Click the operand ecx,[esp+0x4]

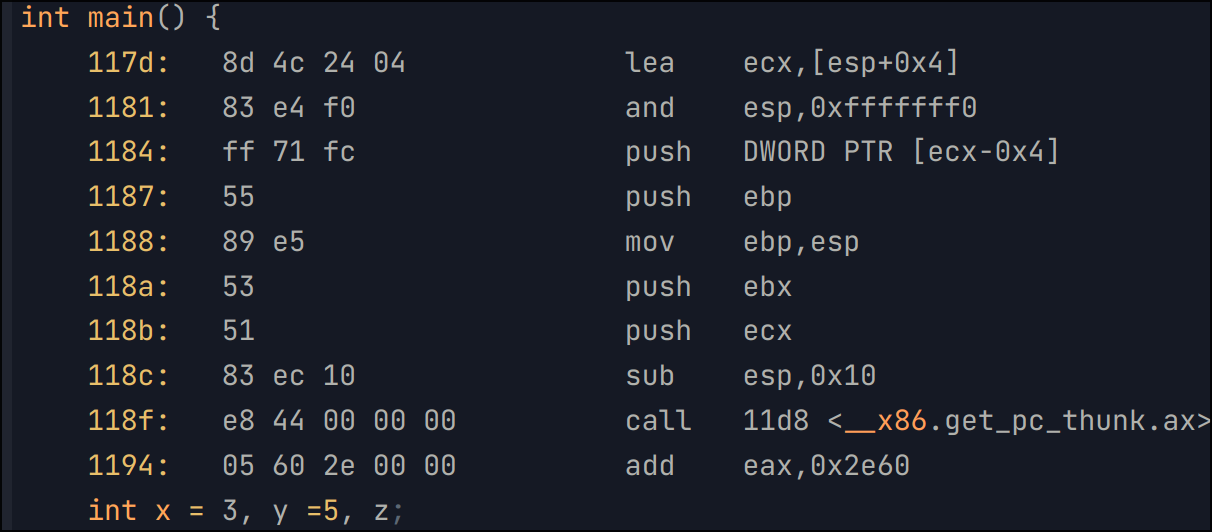coord(851,63)
